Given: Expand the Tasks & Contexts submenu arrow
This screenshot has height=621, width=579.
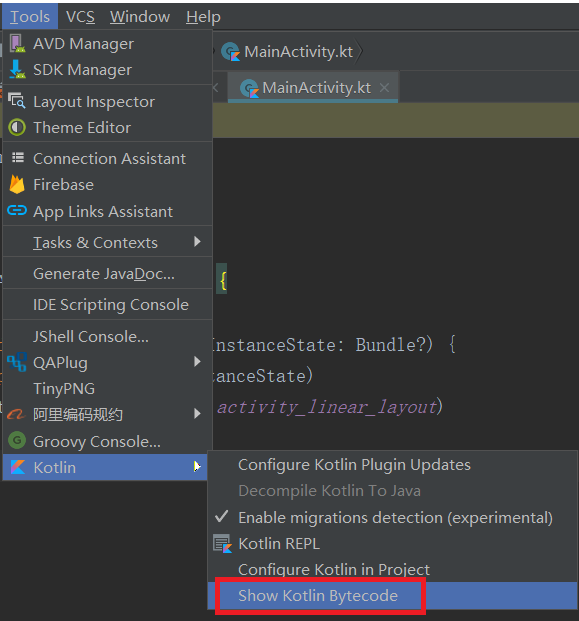Looking at the screenshot, I should pyautogui.click(x=197, y=242).
